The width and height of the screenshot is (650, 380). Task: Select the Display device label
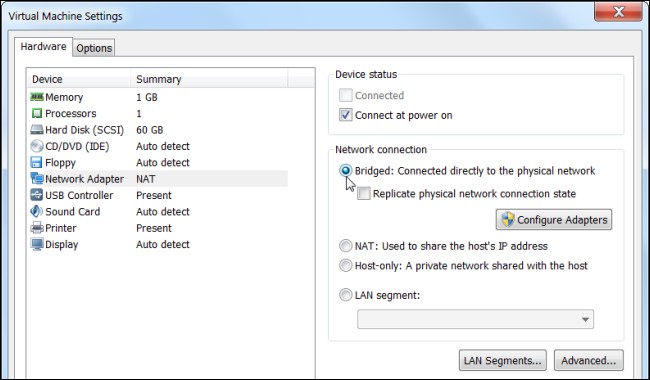coord(61,244)
